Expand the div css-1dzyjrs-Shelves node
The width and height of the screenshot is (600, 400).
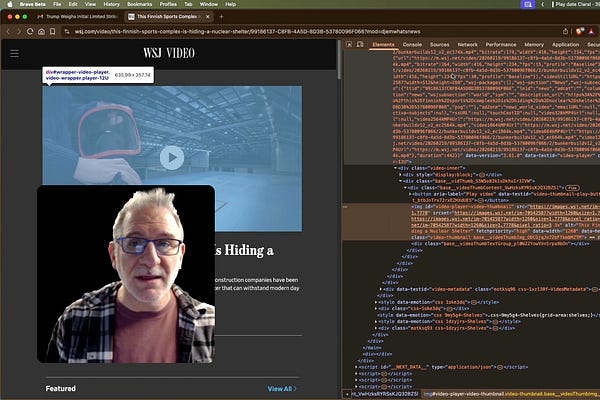[376, 328]
